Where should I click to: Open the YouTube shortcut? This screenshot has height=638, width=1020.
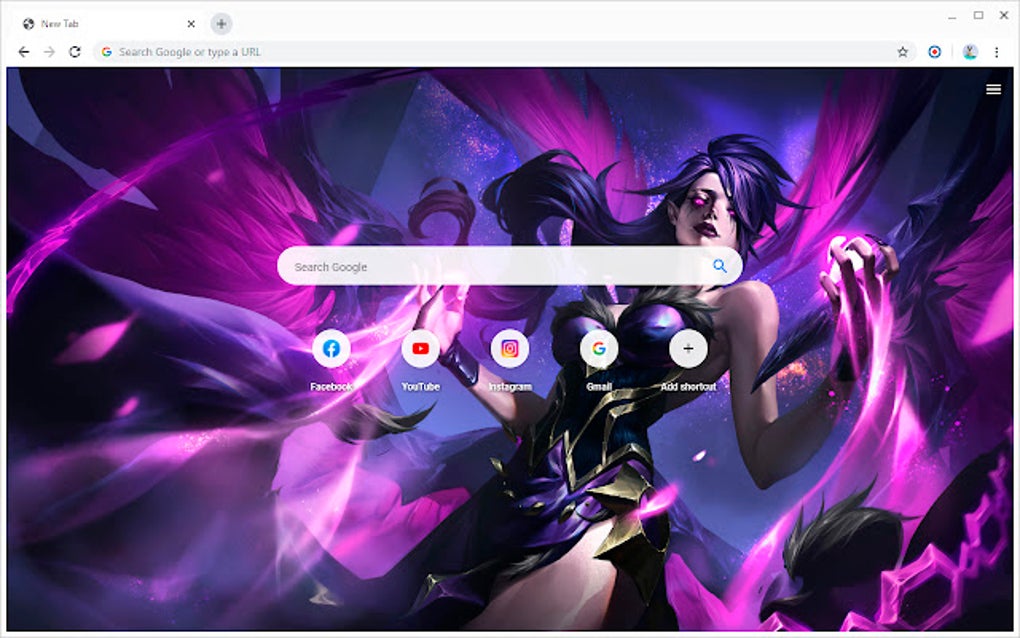click(420, 349)
